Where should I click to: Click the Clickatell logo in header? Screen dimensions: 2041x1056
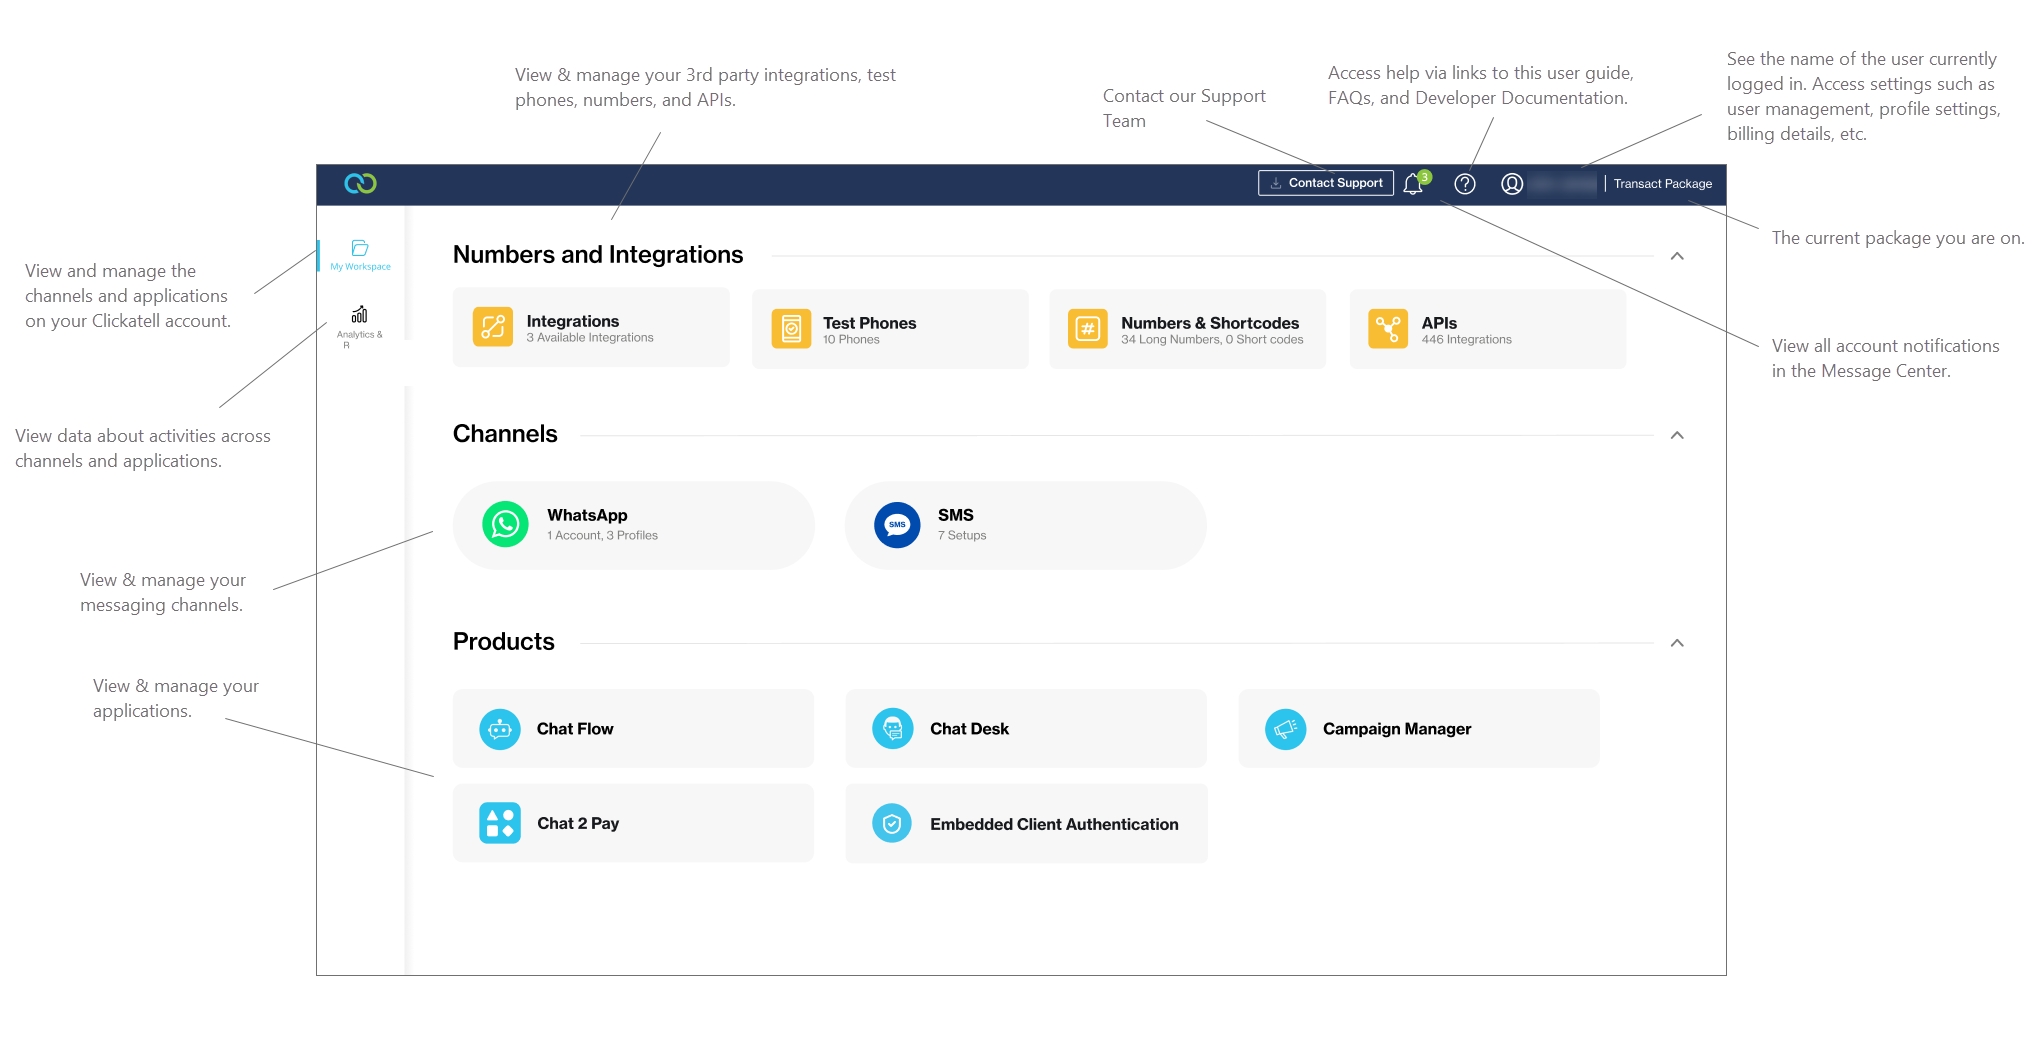(360, 184)
